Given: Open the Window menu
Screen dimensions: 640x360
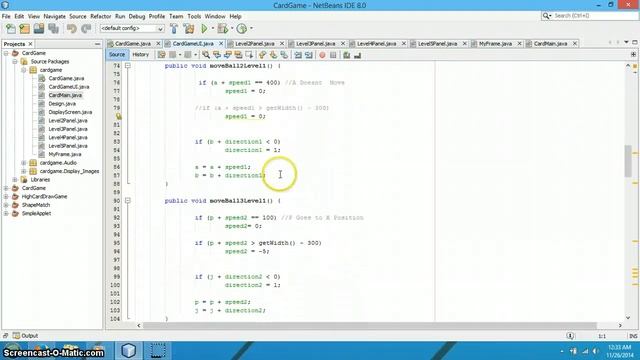Looking at the screenshot, I should pyautogui.click(x=215, y=16).
